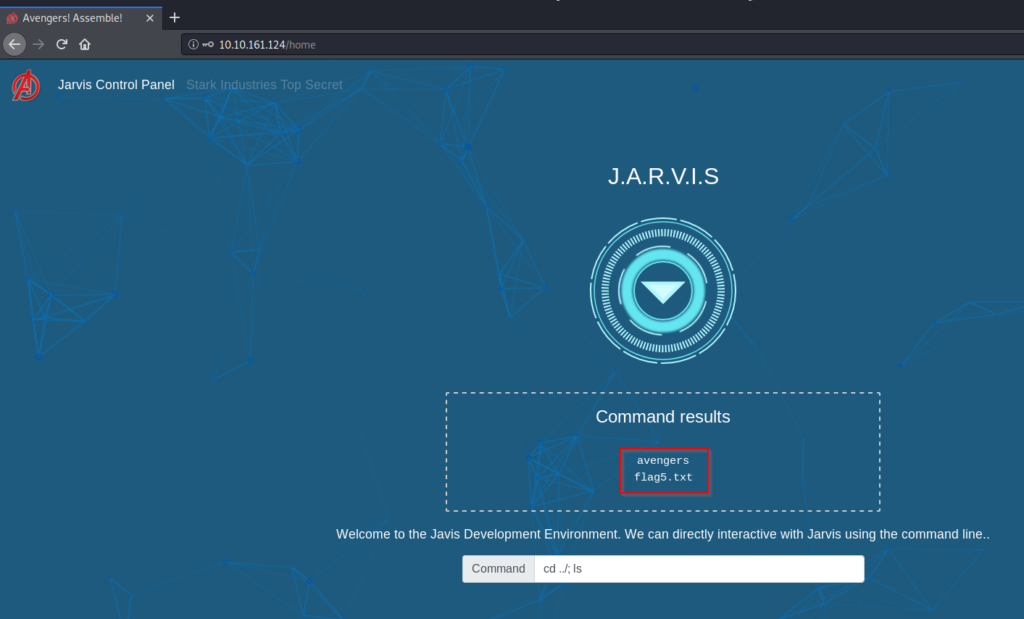
Task: Close the Avengers! Assemble! tab
Action: pos(150,18)
